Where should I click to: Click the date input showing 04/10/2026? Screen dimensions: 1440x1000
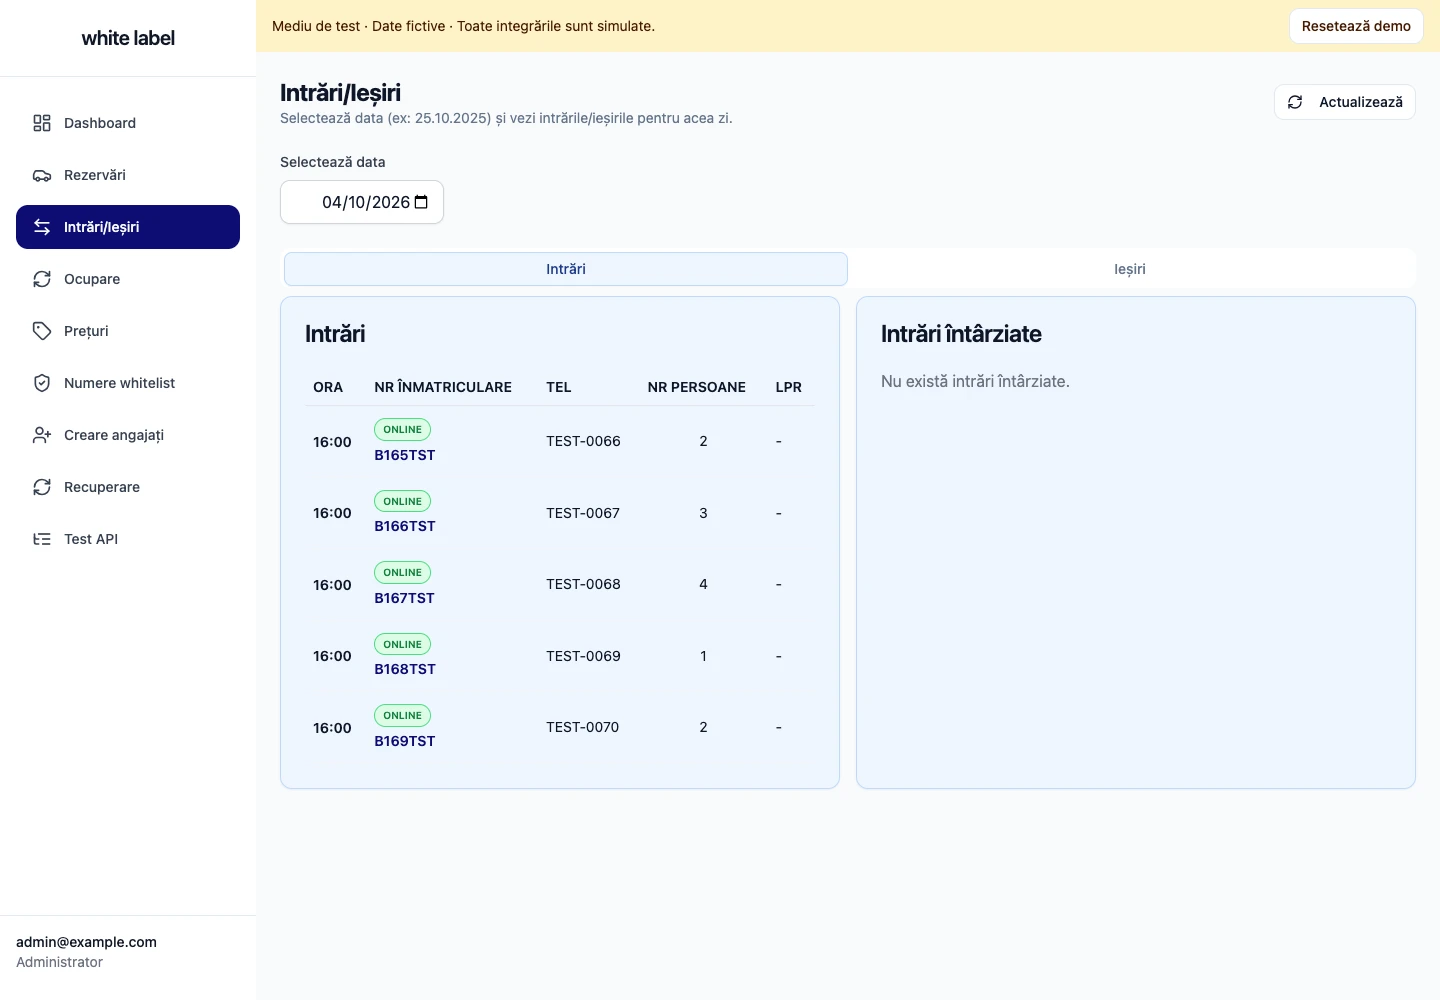click(362, 202)
